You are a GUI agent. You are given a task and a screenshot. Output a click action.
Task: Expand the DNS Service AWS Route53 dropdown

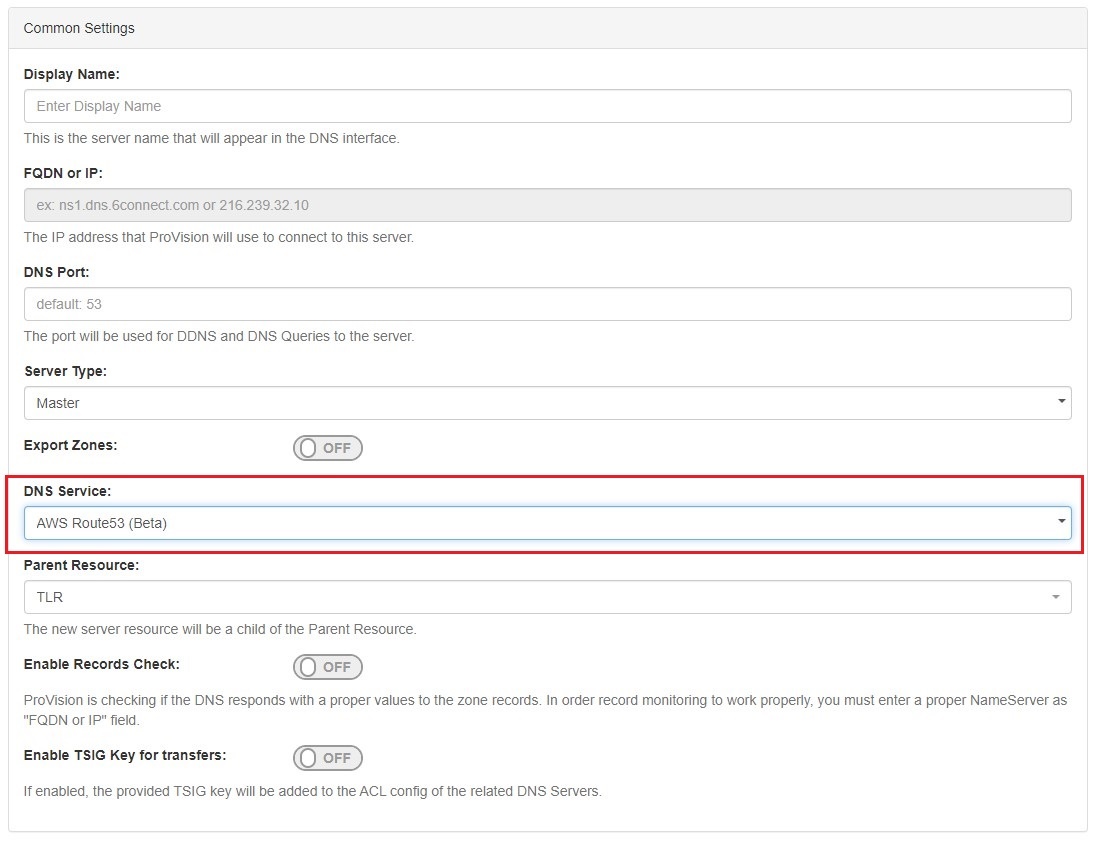[x=547, y=523]
